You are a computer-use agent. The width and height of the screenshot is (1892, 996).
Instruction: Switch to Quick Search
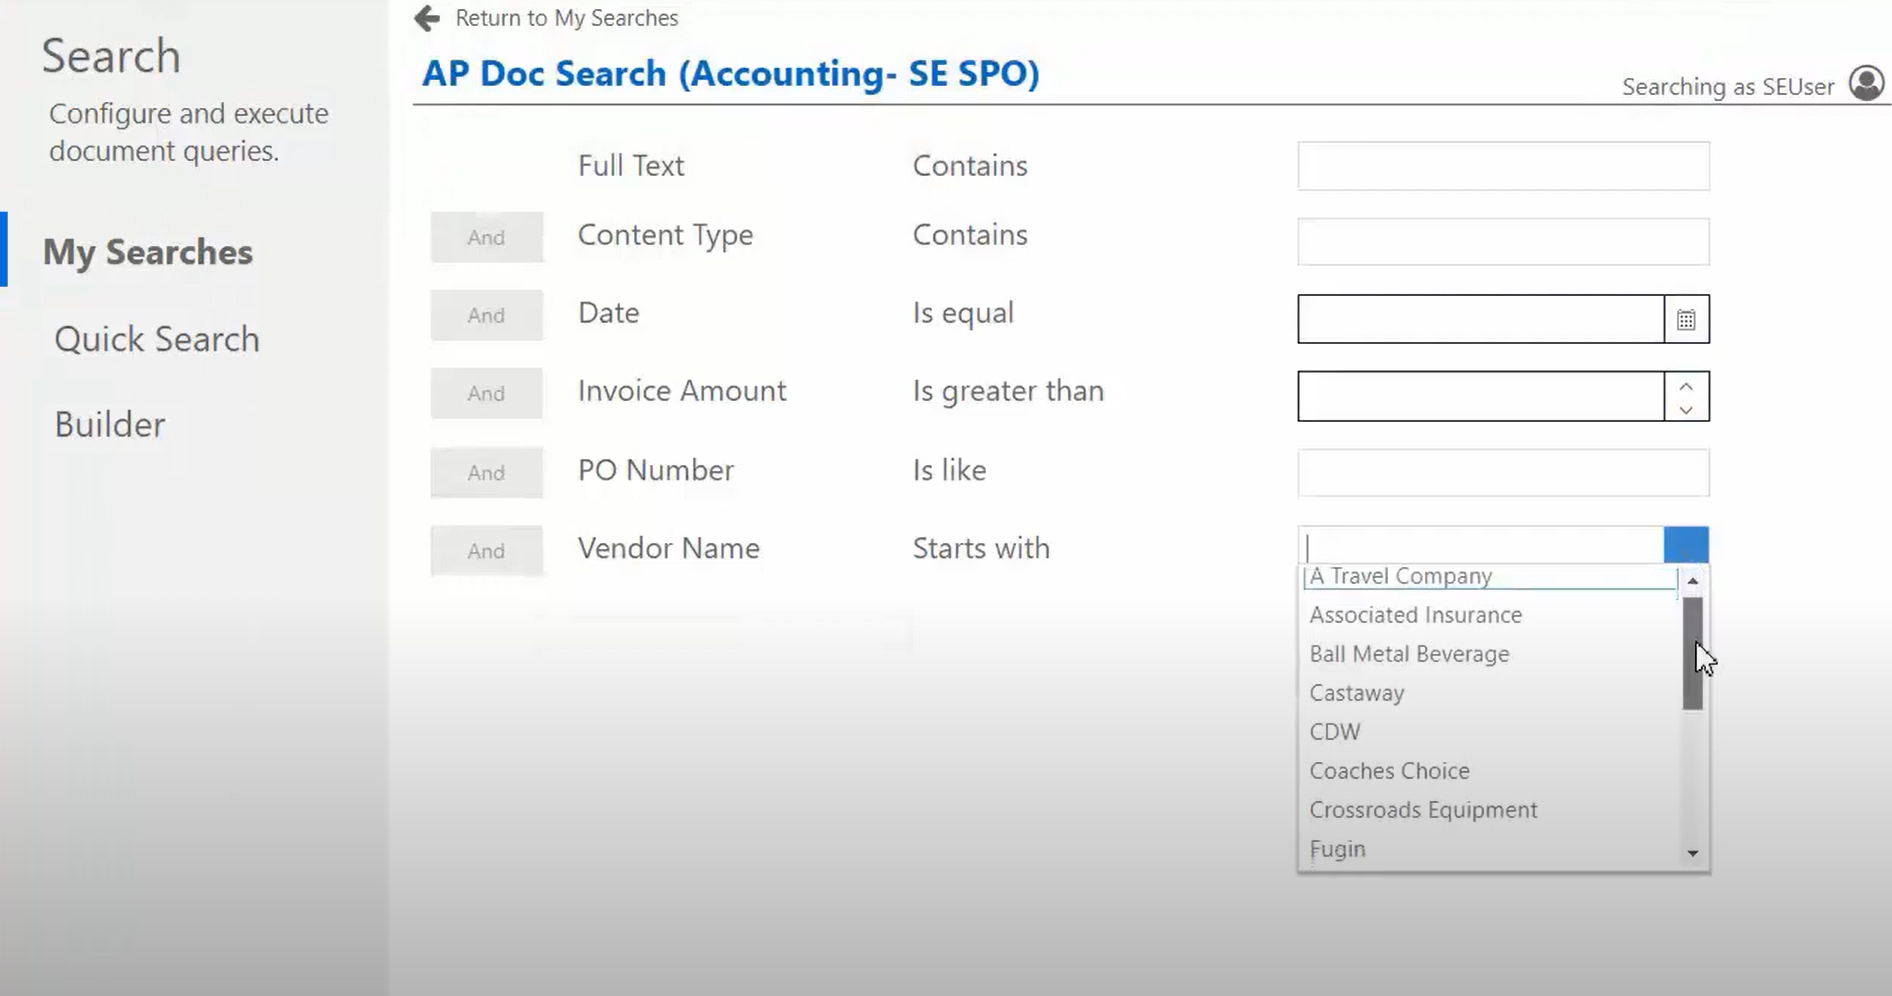click(x=157, y=339)
